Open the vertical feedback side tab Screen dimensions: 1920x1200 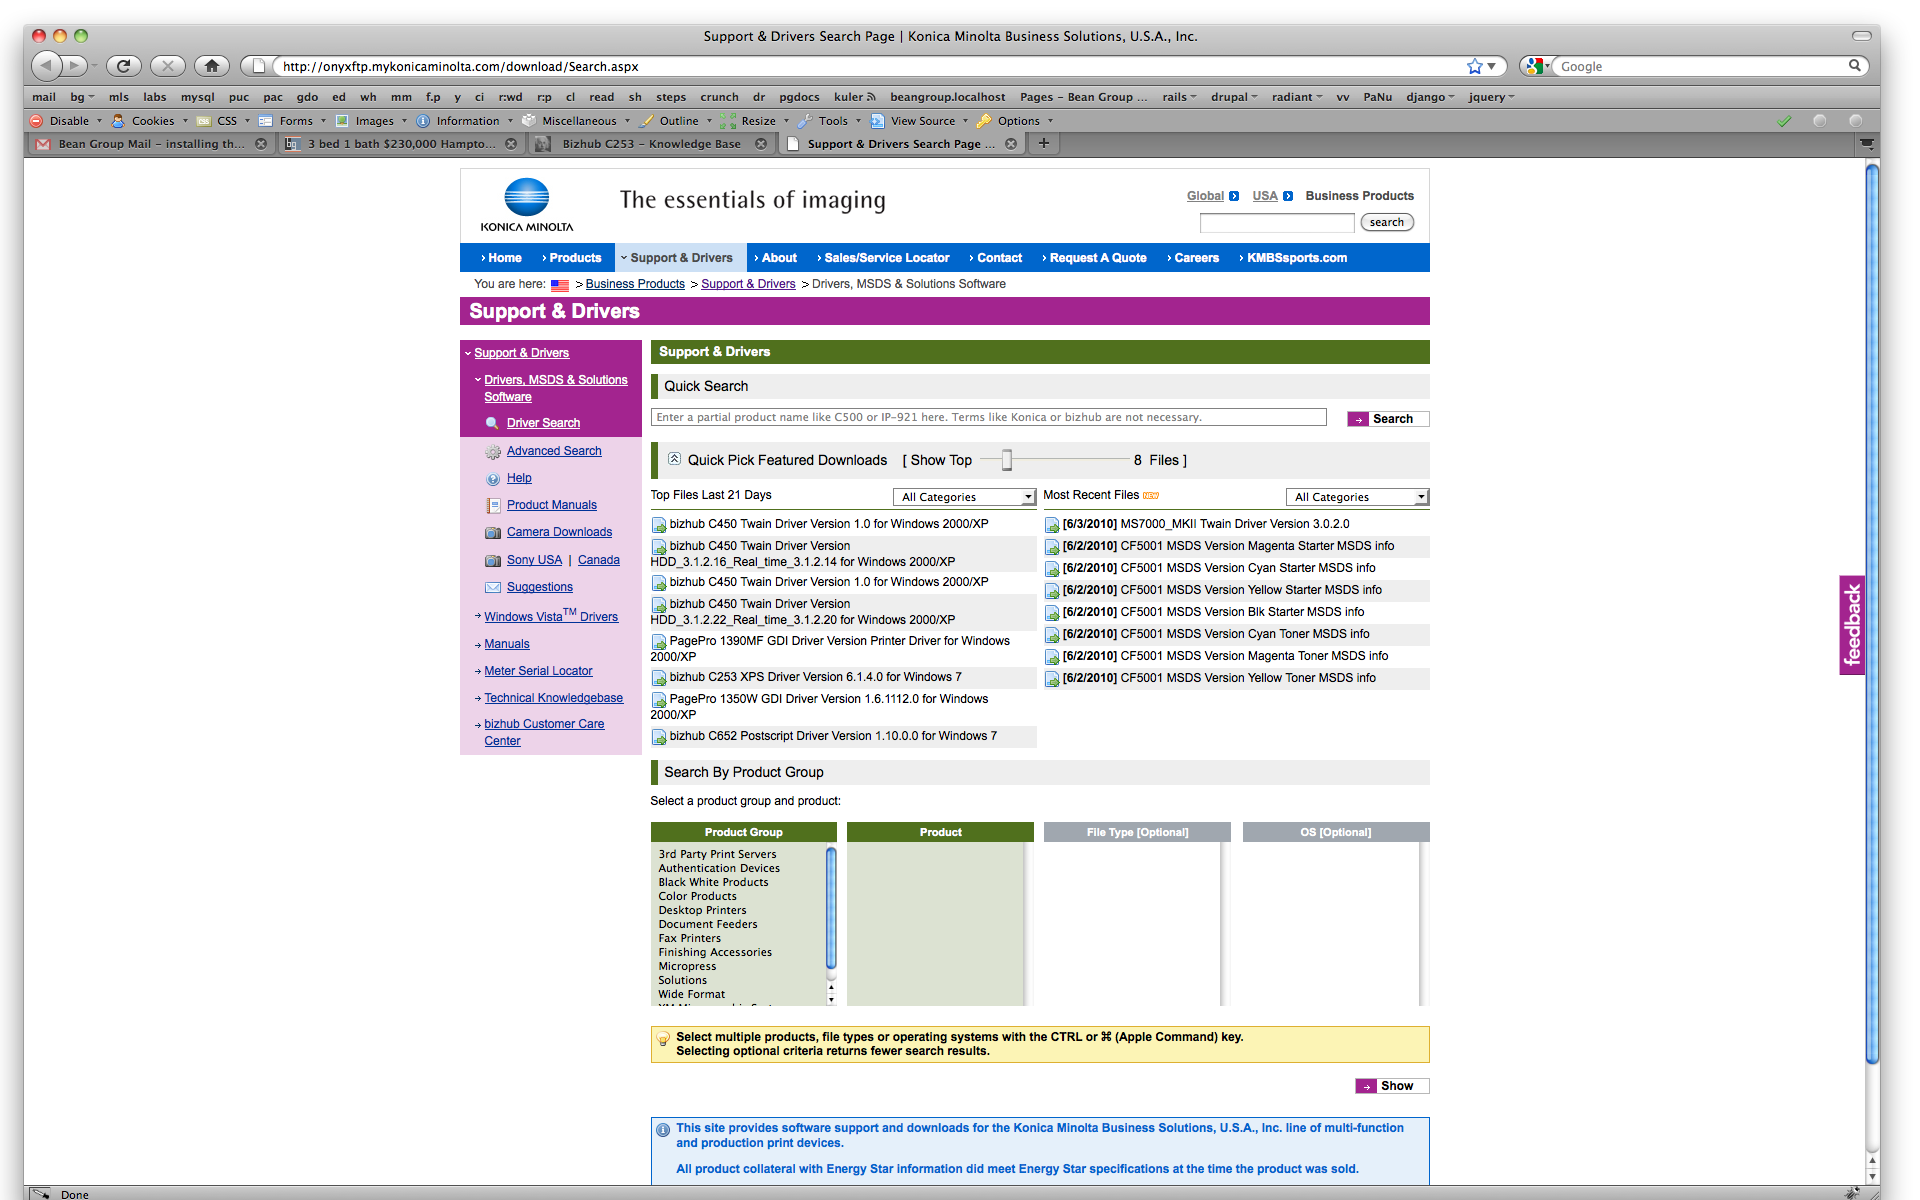[1852, 625]
